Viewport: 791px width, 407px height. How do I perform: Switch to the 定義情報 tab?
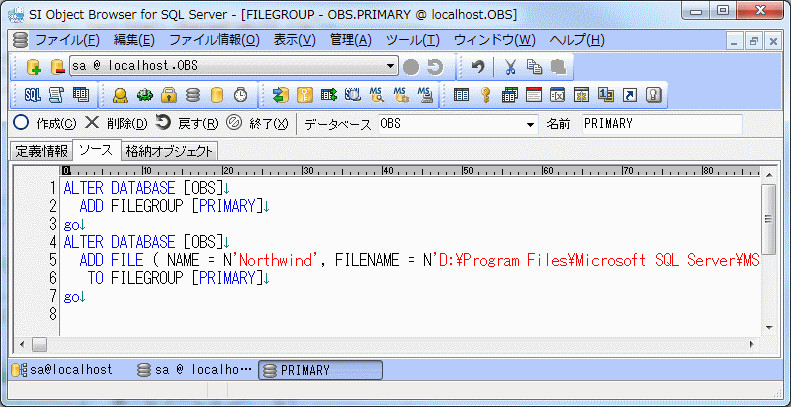[41, 151]
